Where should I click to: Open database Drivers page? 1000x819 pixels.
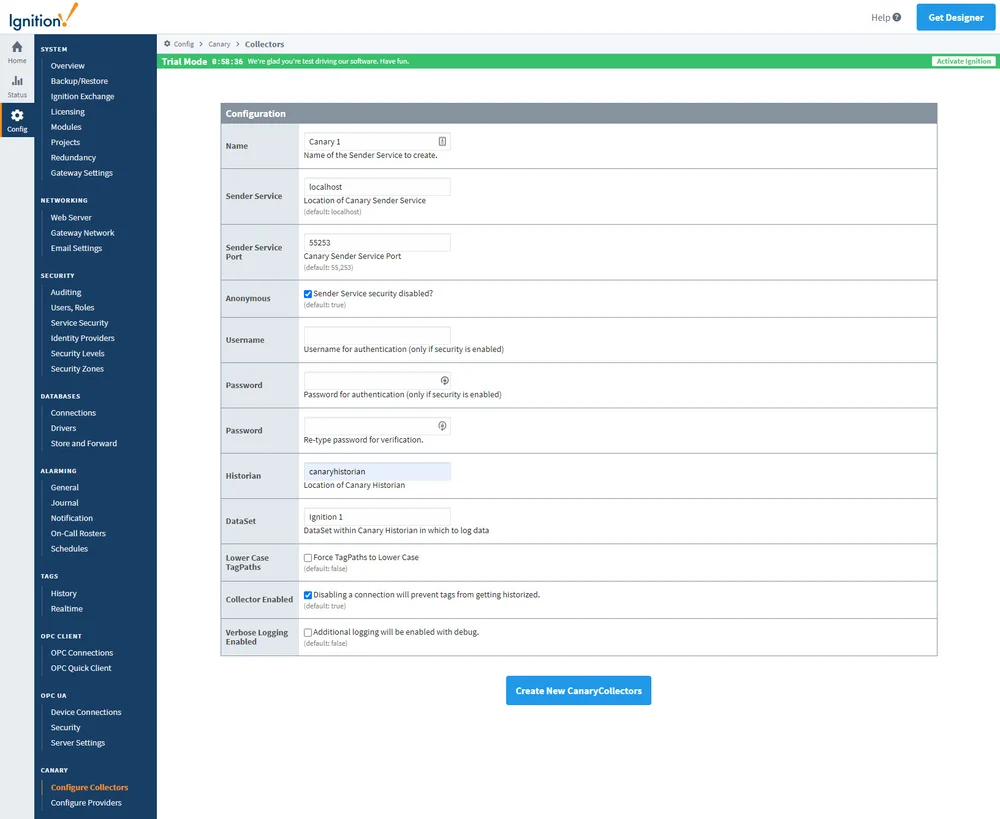tap(63, 428)
